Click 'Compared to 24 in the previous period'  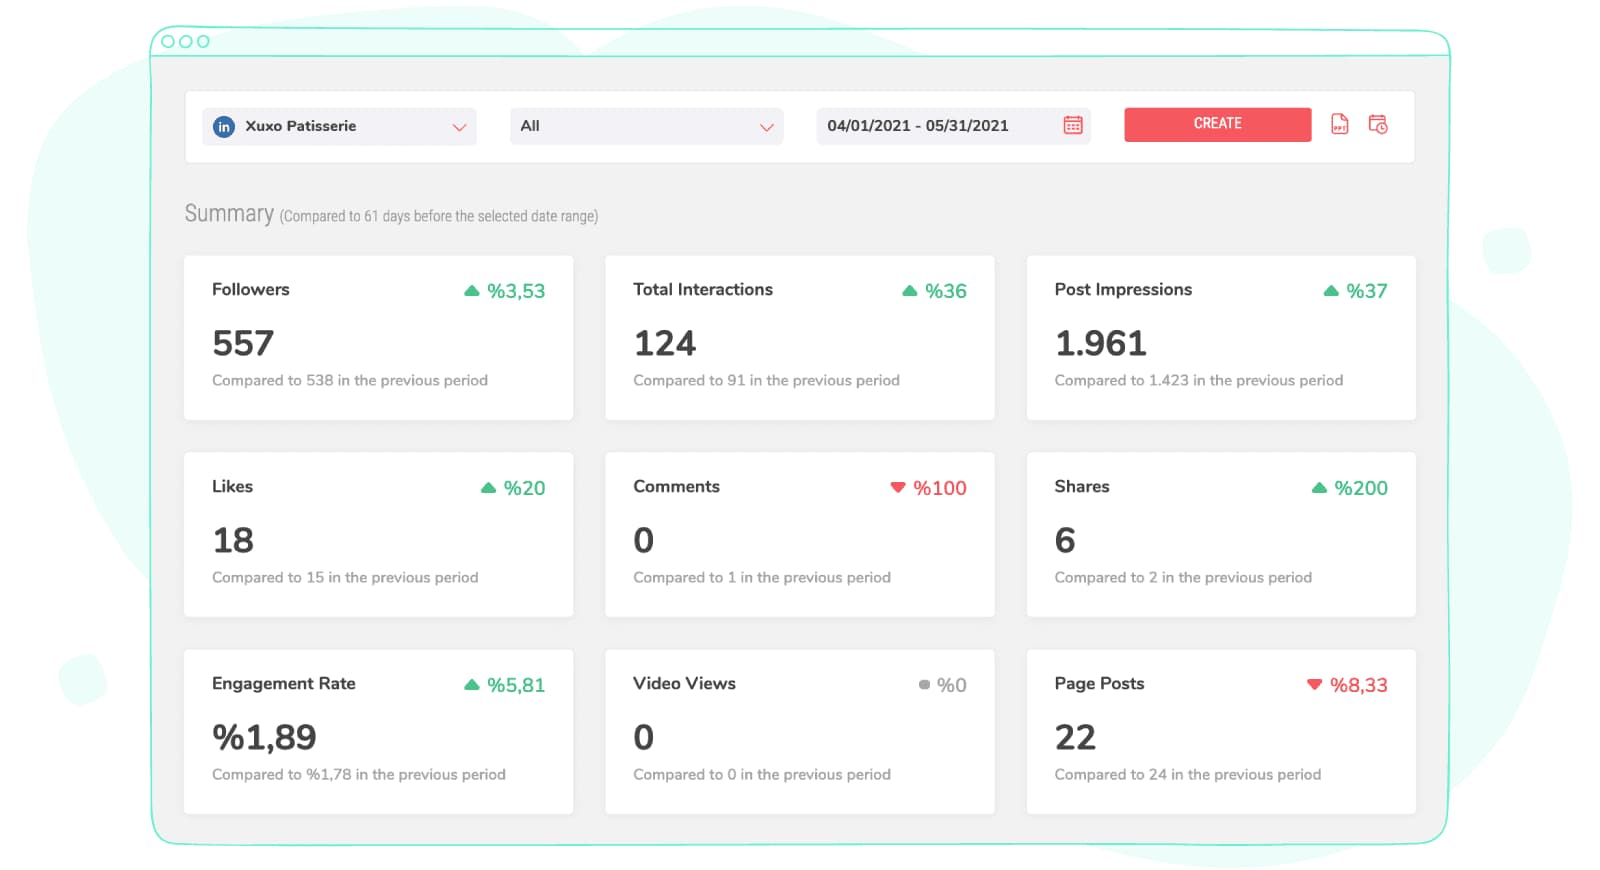[1188, 774]
